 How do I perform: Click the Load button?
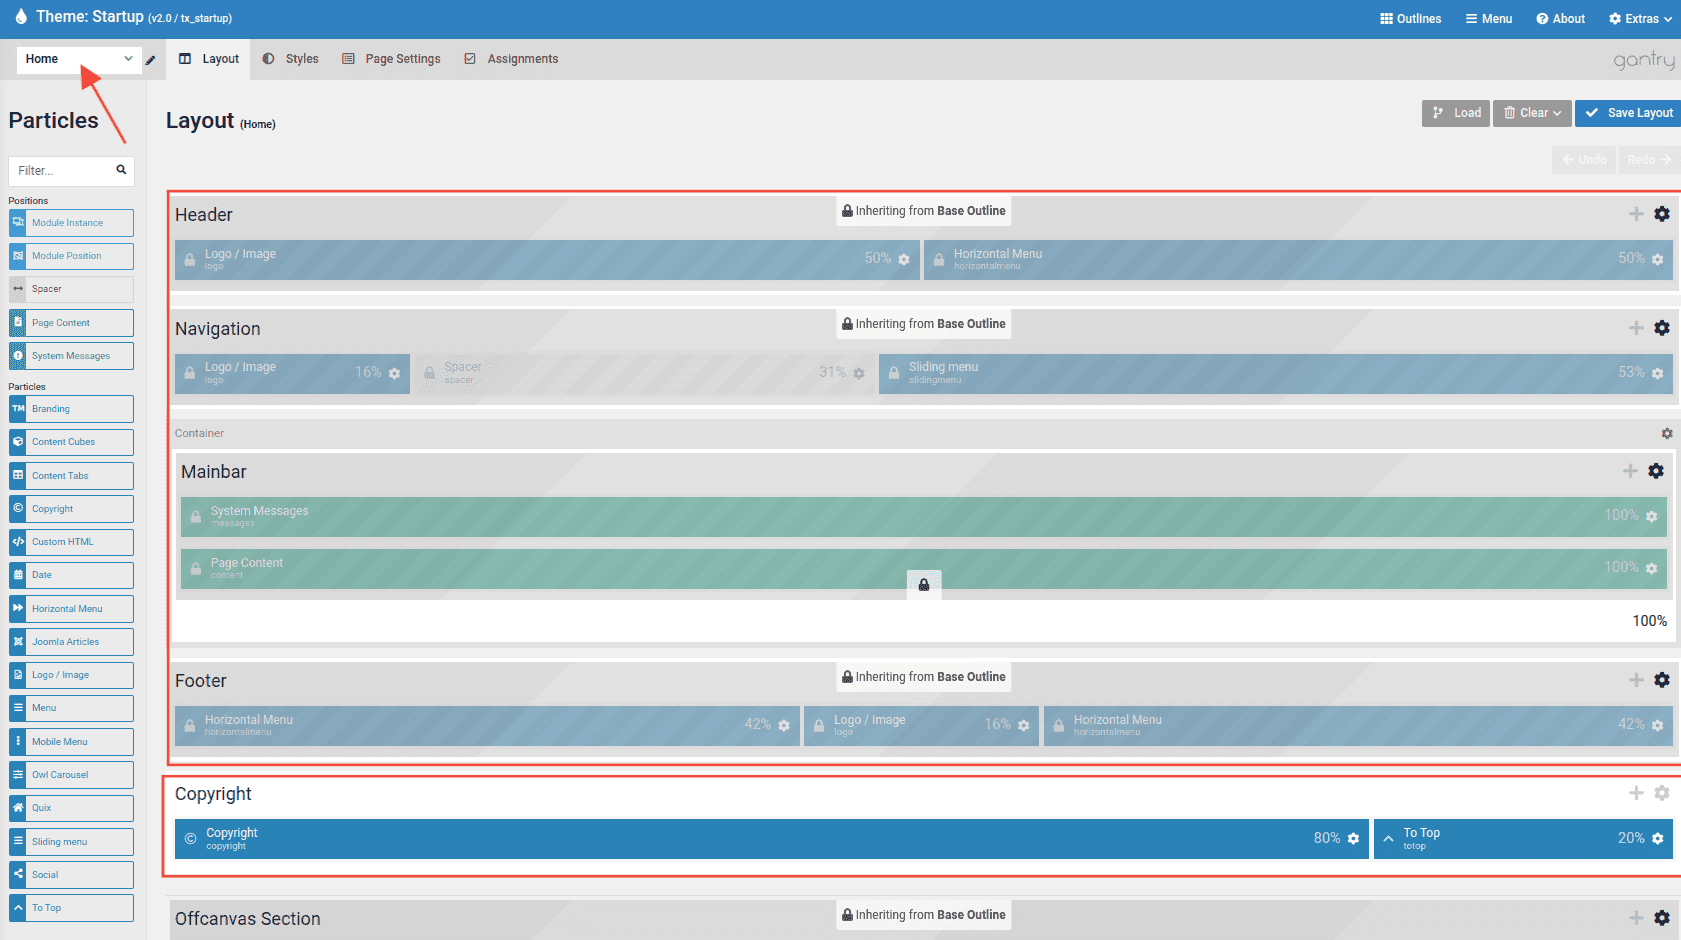[1456, 113]
